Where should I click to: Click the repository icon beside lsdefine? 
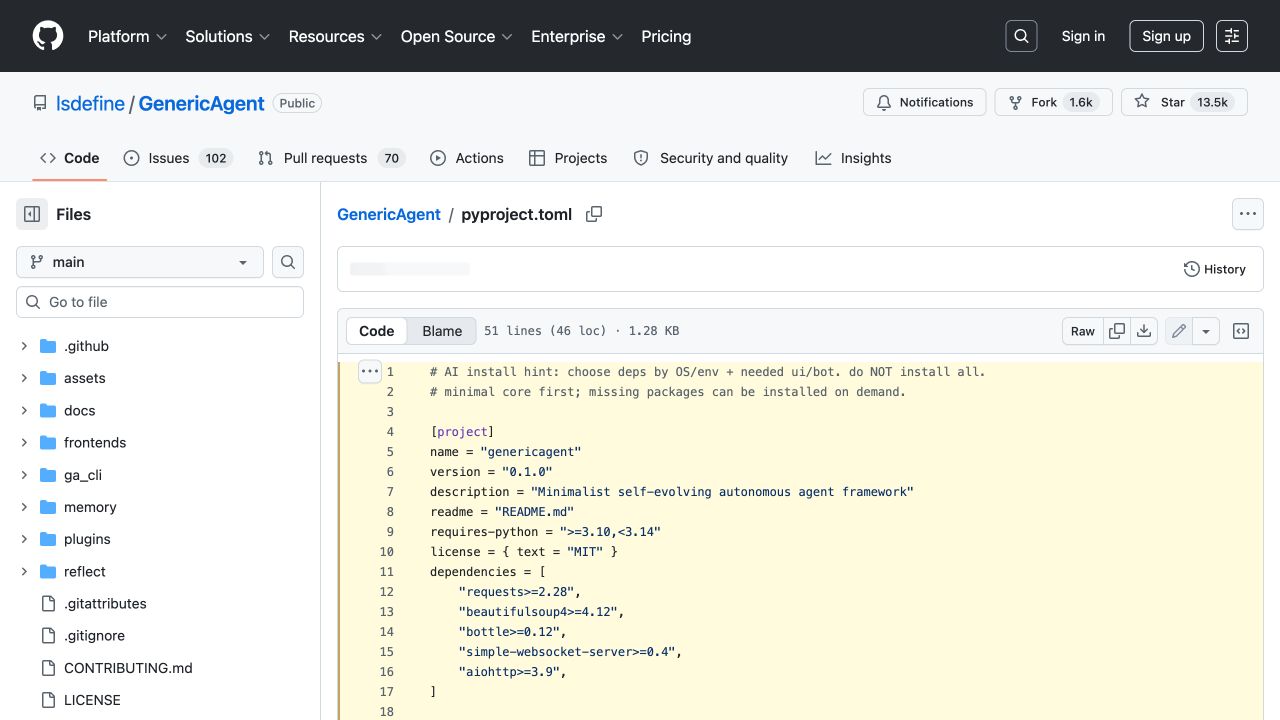tap(40, 103)
